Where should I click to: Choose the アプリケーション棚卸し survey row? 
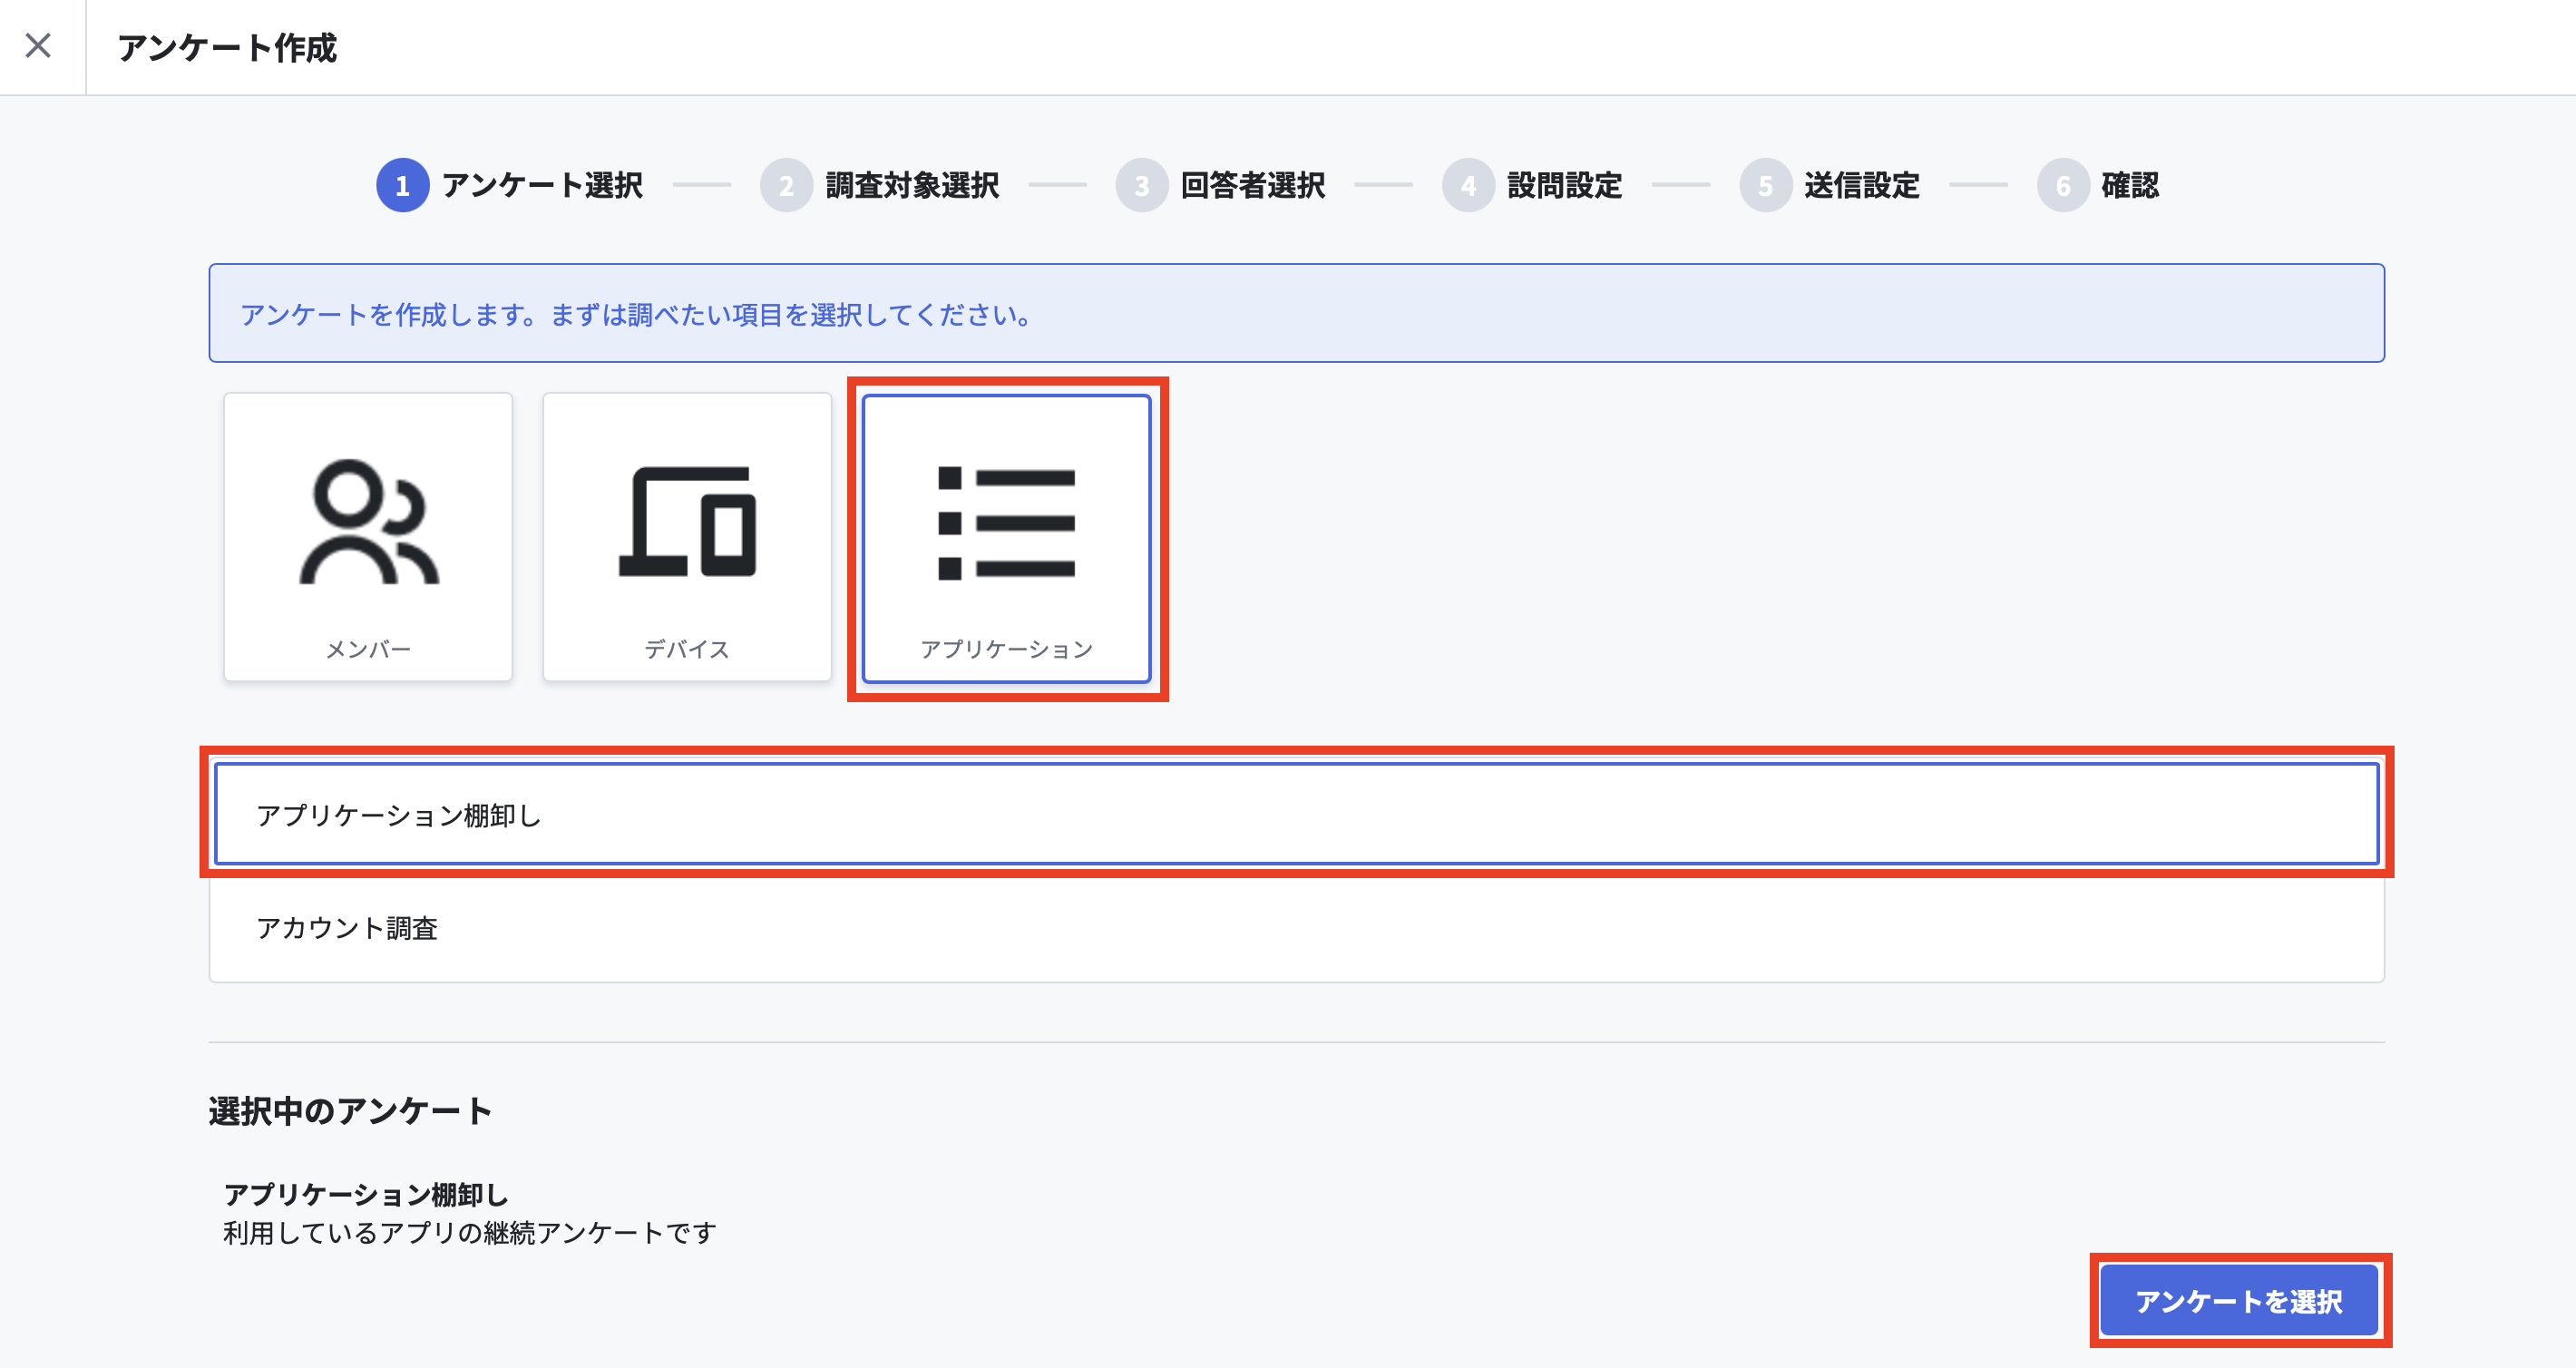pyautogui.click(x=1296, y=813)
